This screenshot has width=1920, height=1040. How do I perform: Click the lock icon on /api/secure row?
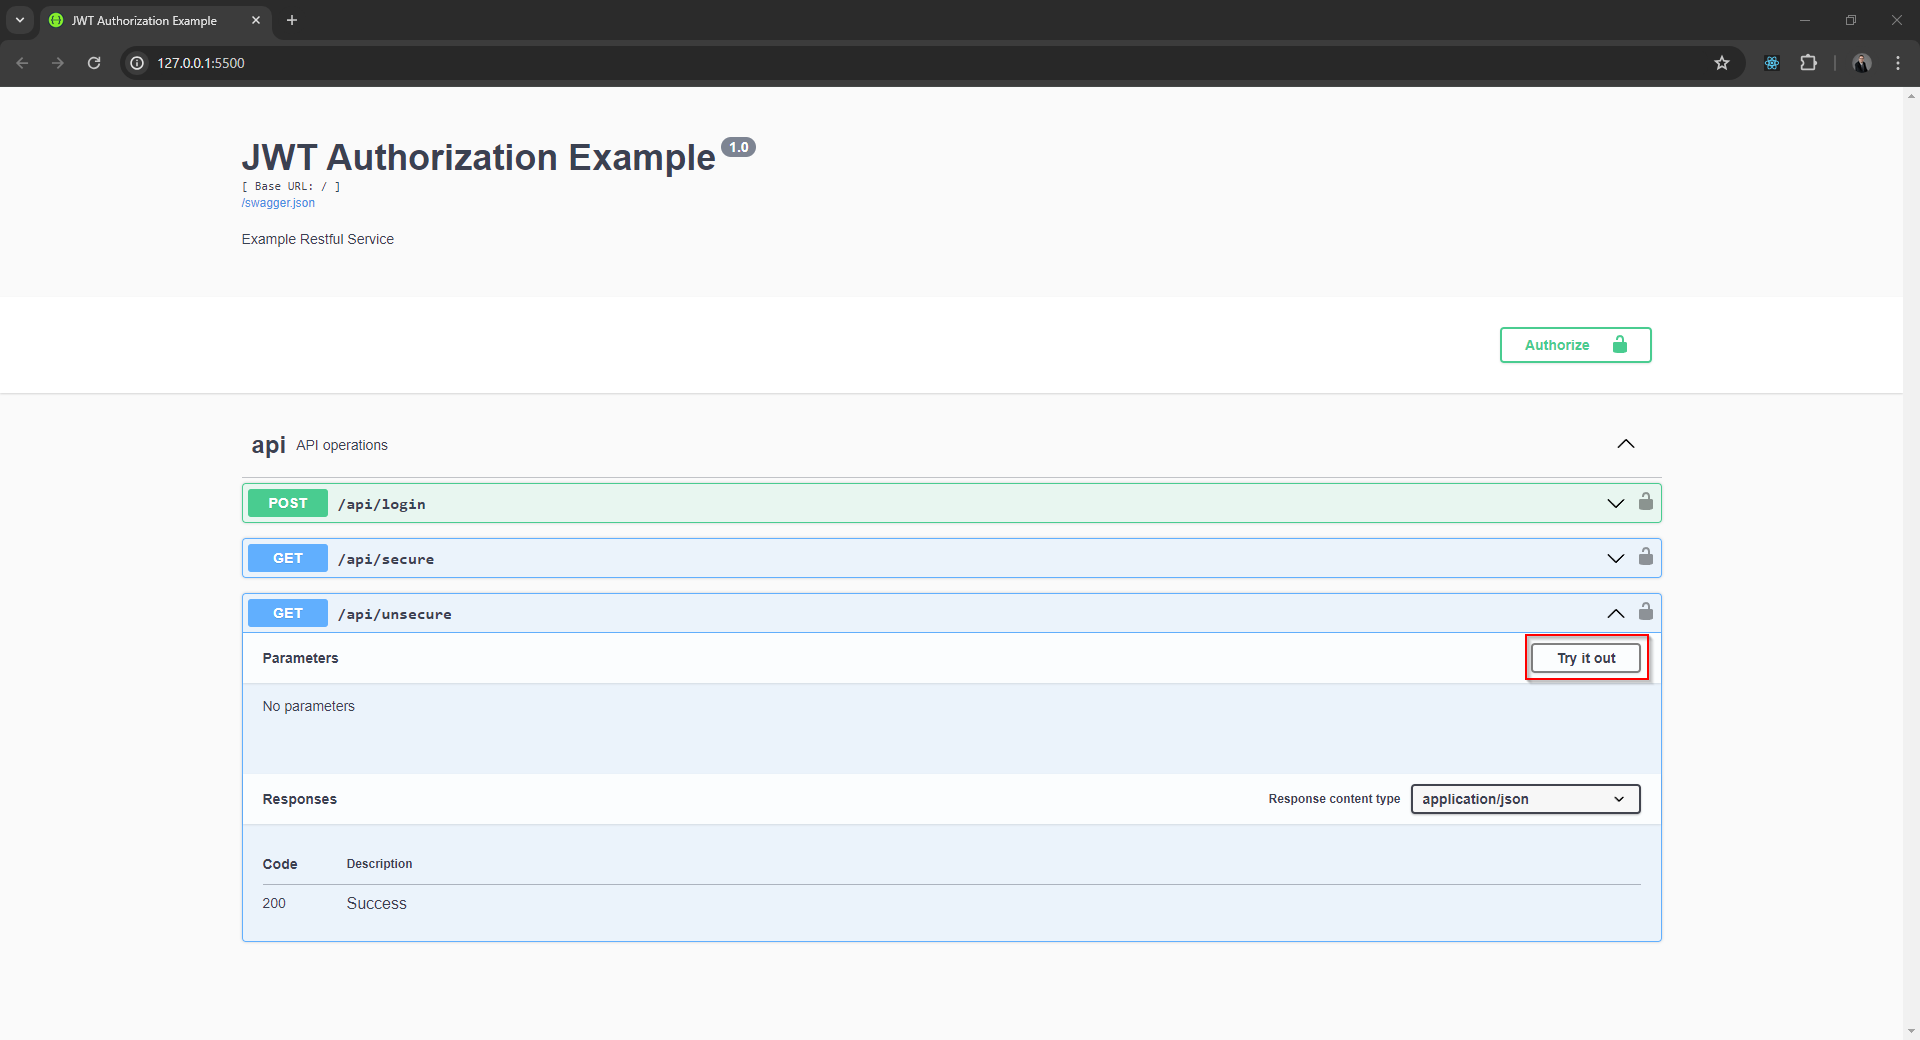[x=1645, y=557]
